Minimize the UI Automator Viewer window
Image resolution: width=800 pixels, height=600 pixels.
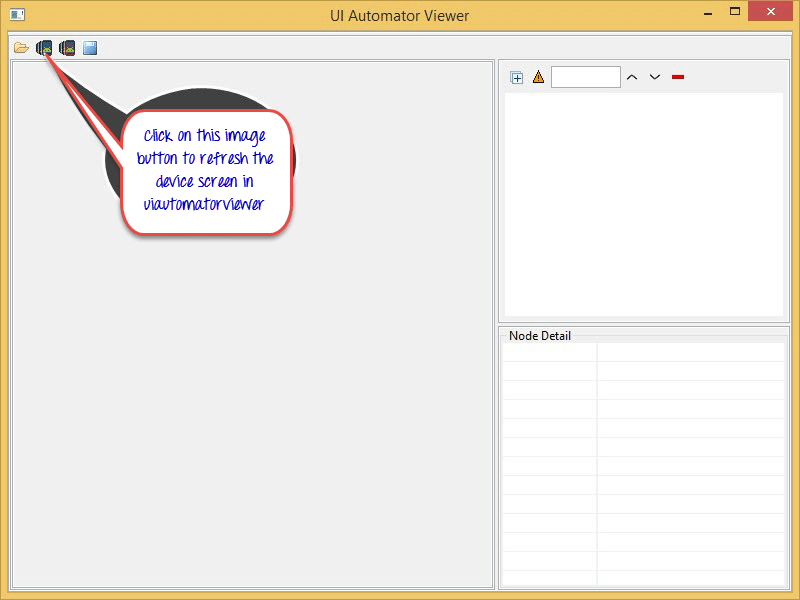click(x=705, y=12)
